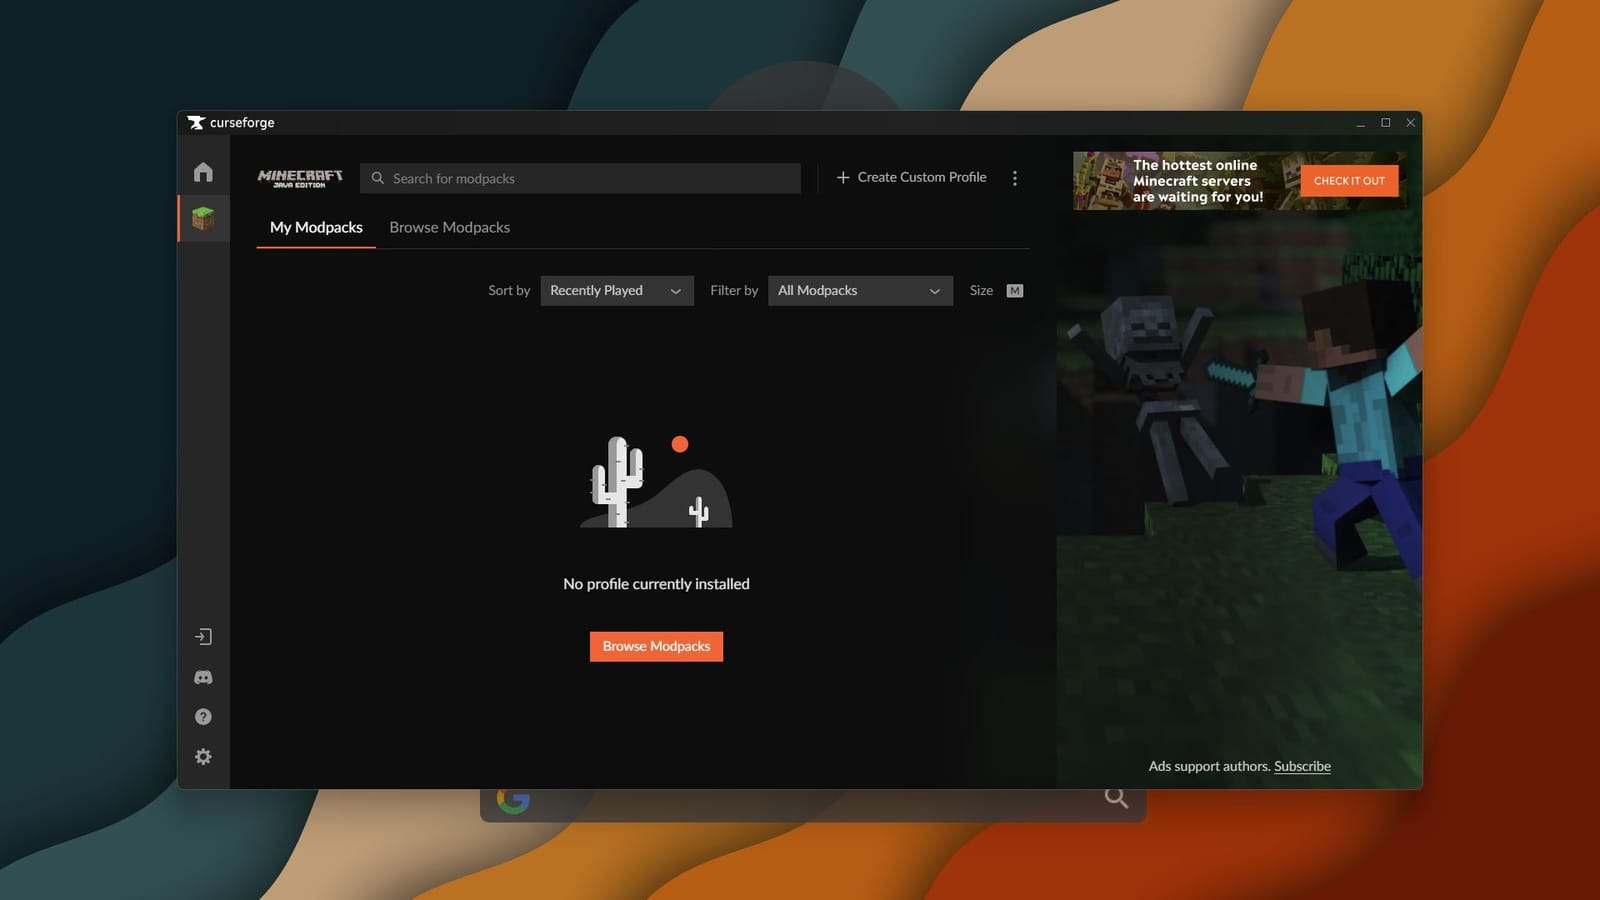Click the Browse Modpacks button

click(x=656, y=646)
